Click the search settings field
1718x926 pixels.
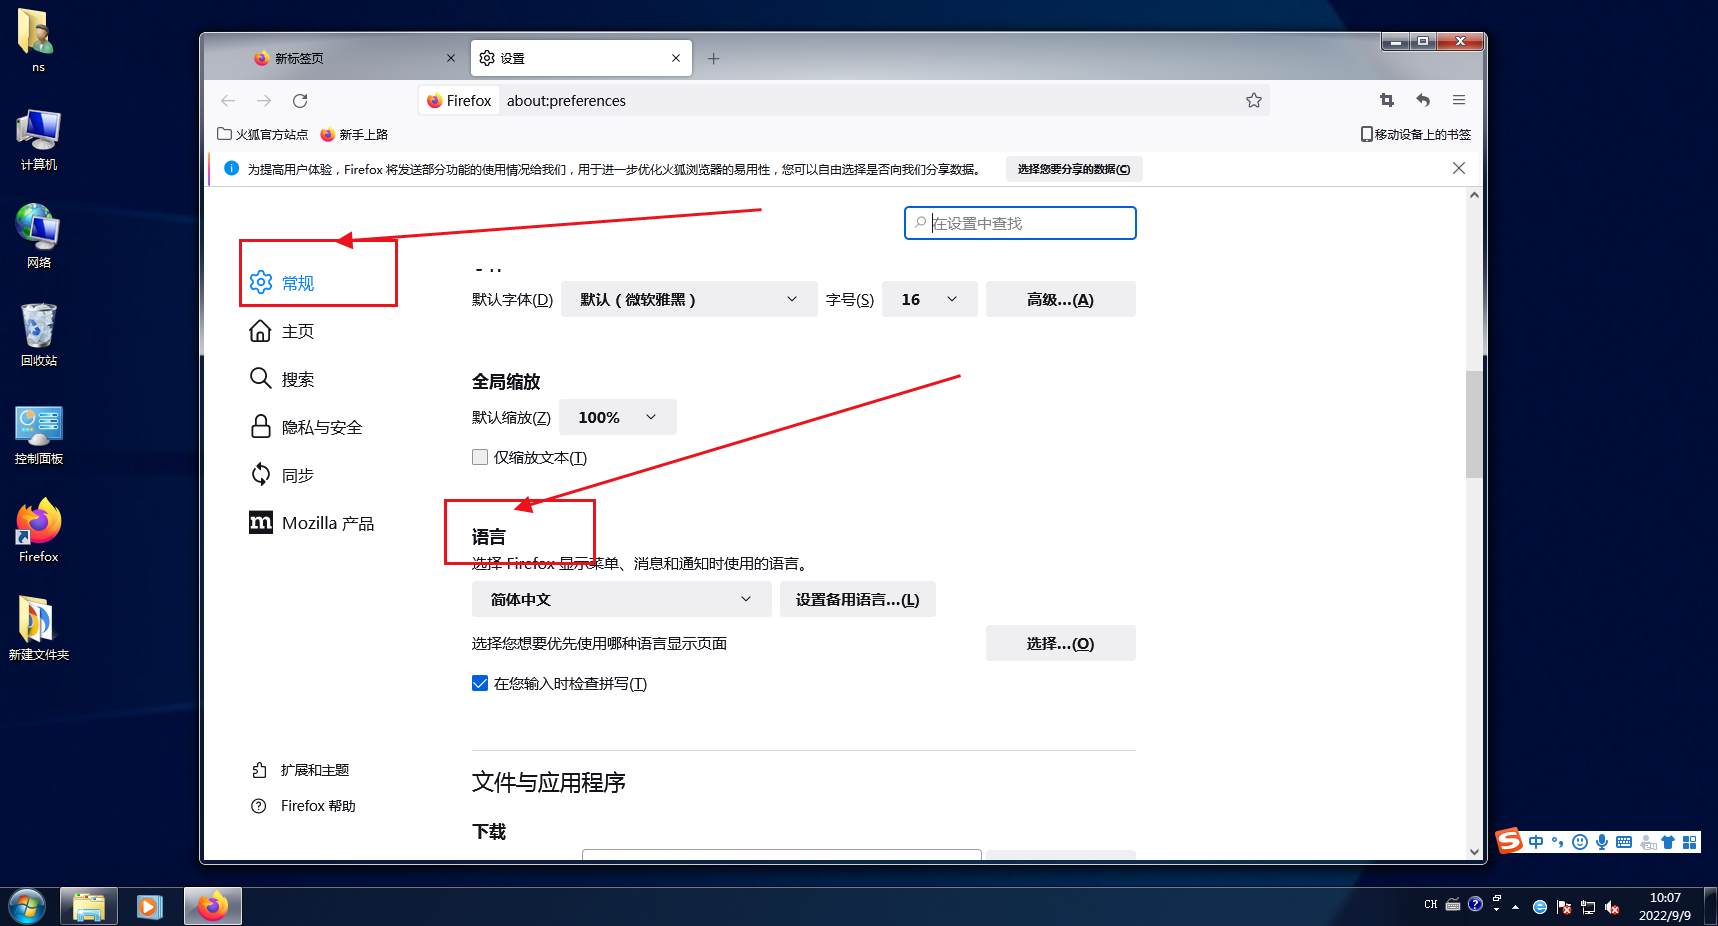[1020, 223]
